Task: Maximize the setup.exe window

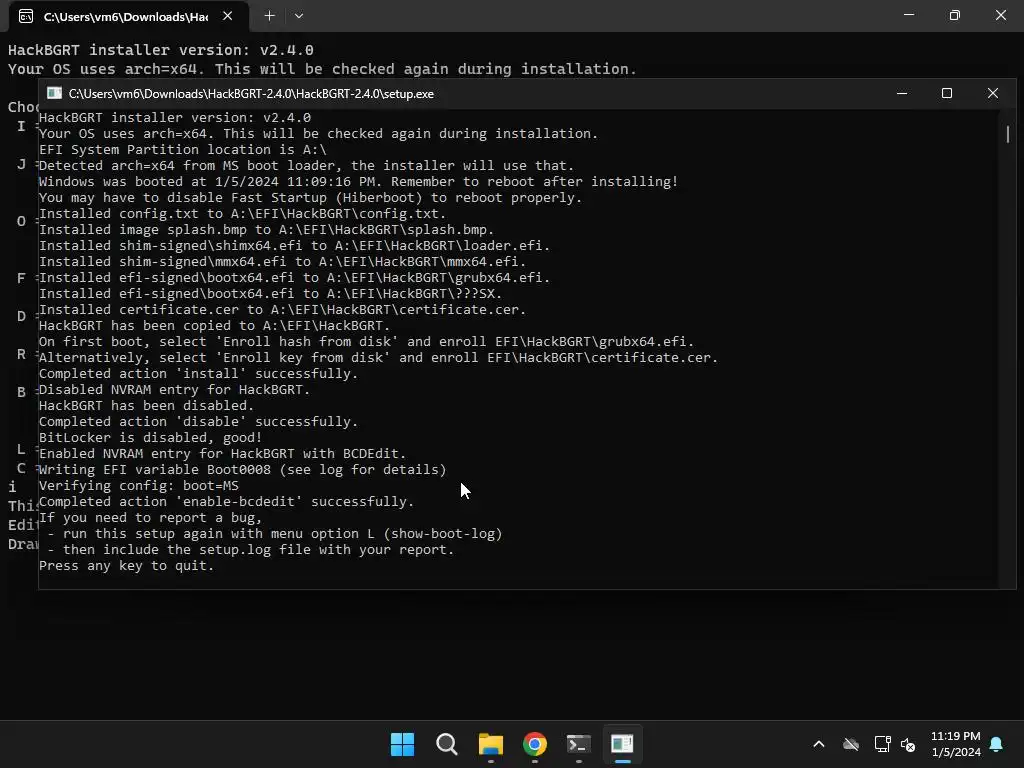Action: pos(946,93)
